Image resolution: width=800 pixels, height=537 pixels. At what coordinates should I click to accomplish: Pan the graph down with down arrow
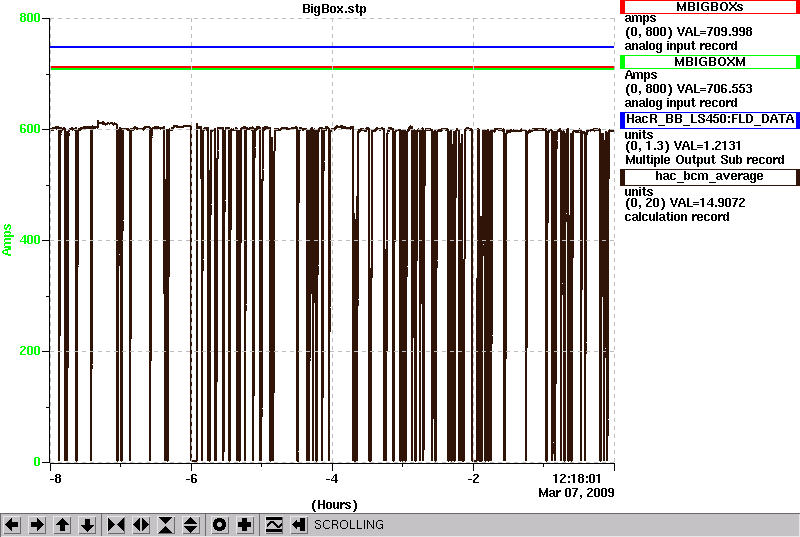click(87, 525)
